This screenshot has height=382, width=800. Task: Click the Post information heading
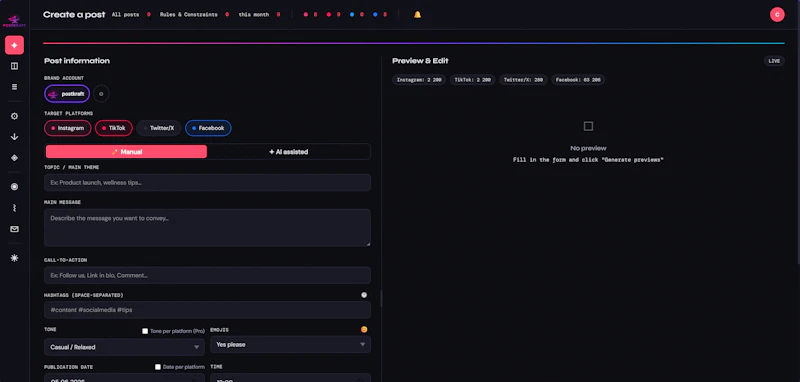point(77,61)
